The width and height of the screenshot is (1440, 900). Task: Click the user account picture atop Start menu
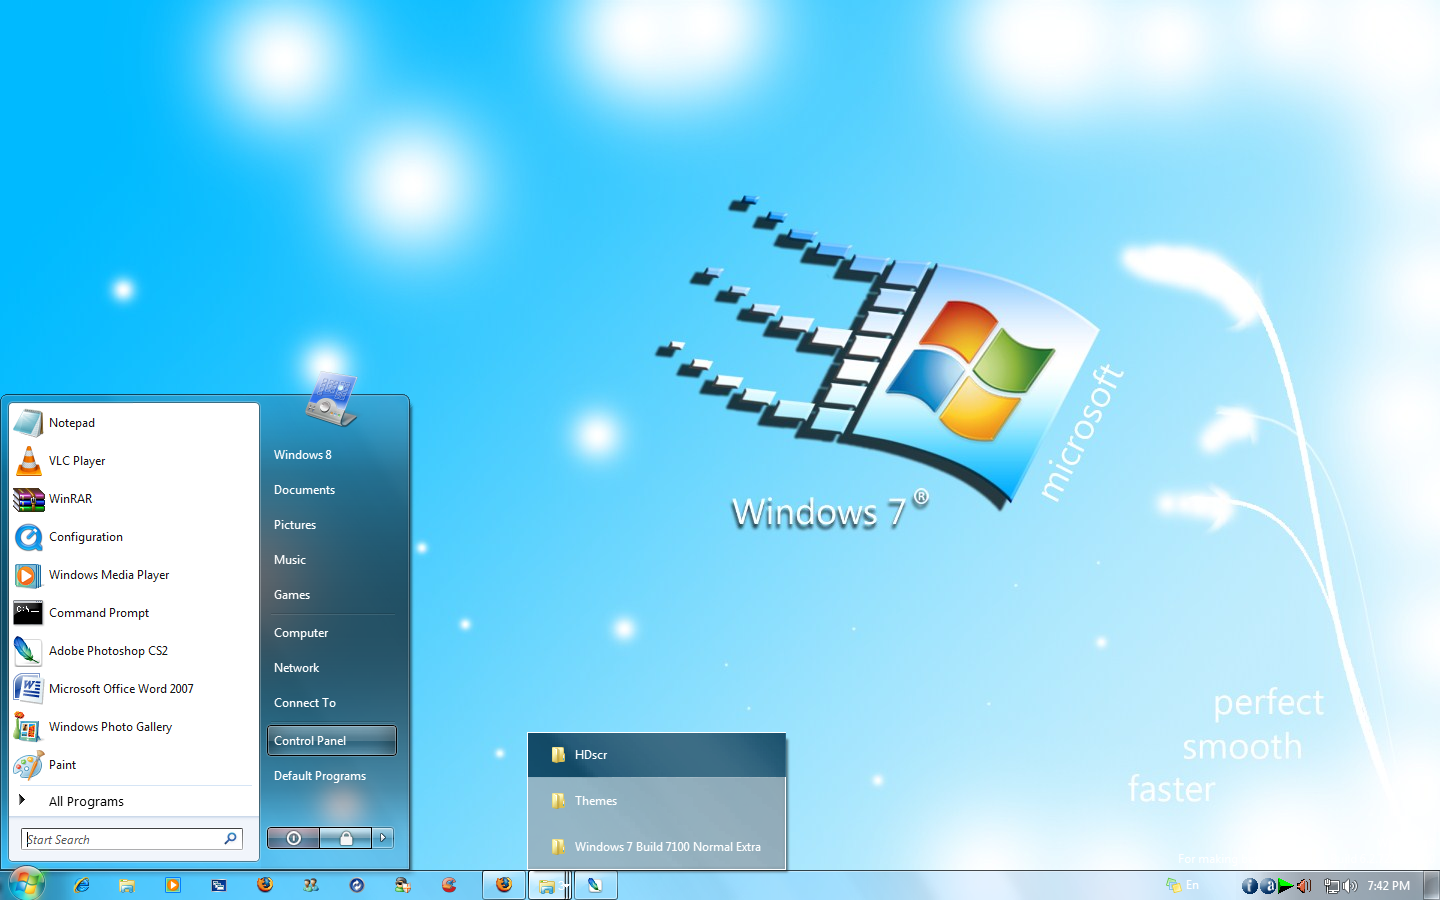click(x=332, y=398)
